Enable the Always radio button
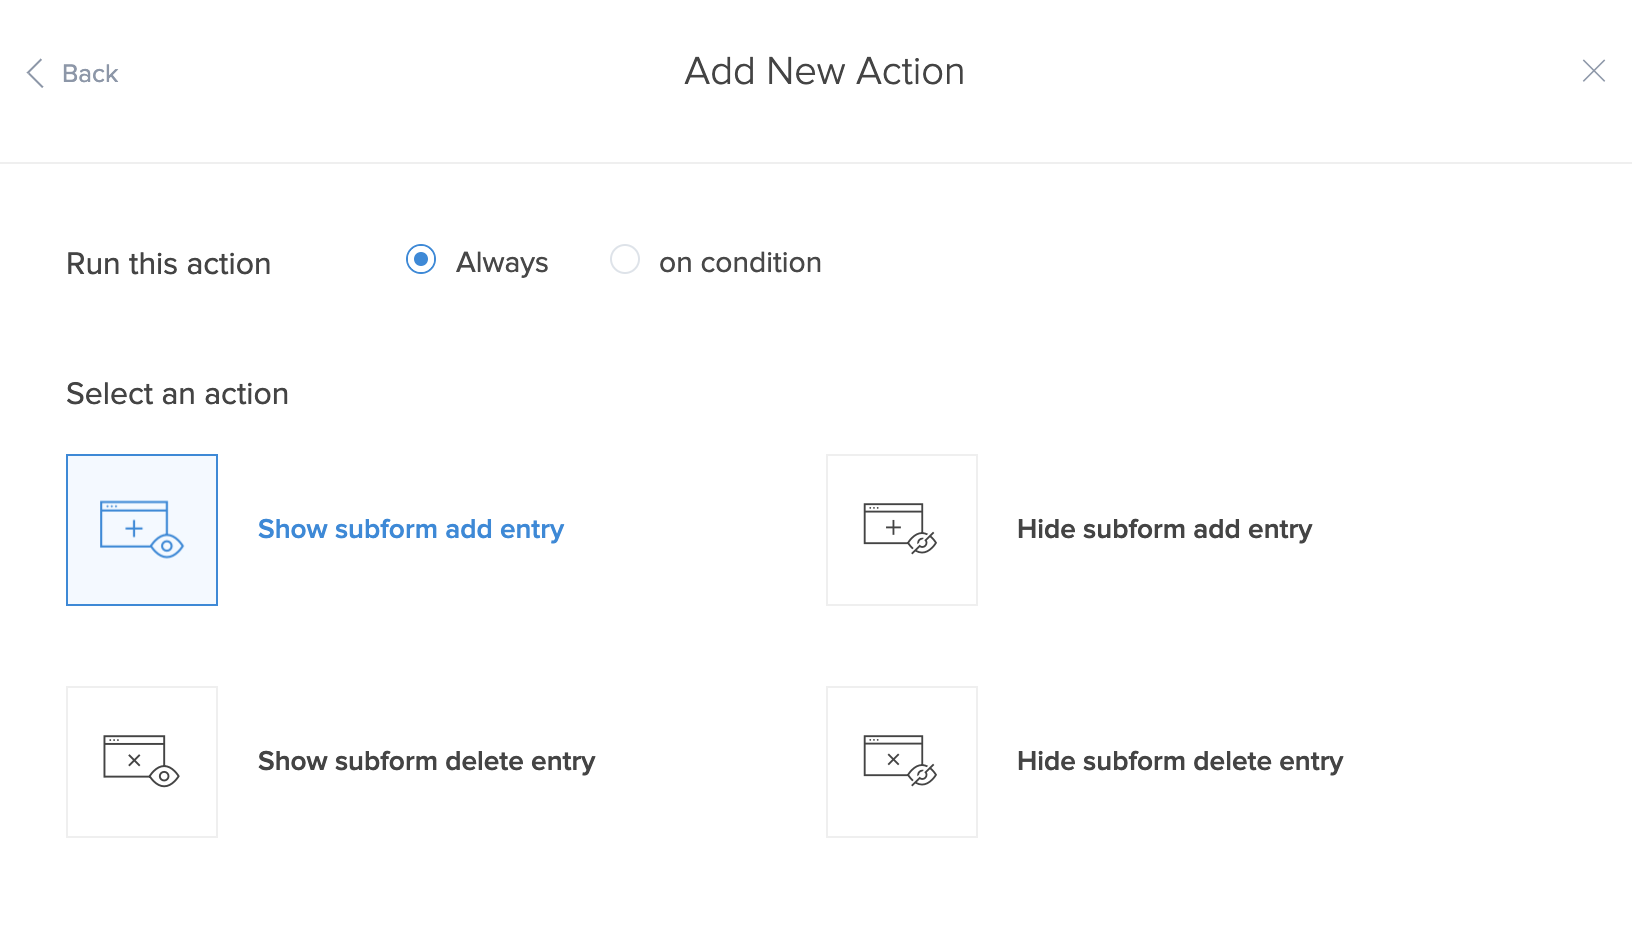 tap(421, 260)
